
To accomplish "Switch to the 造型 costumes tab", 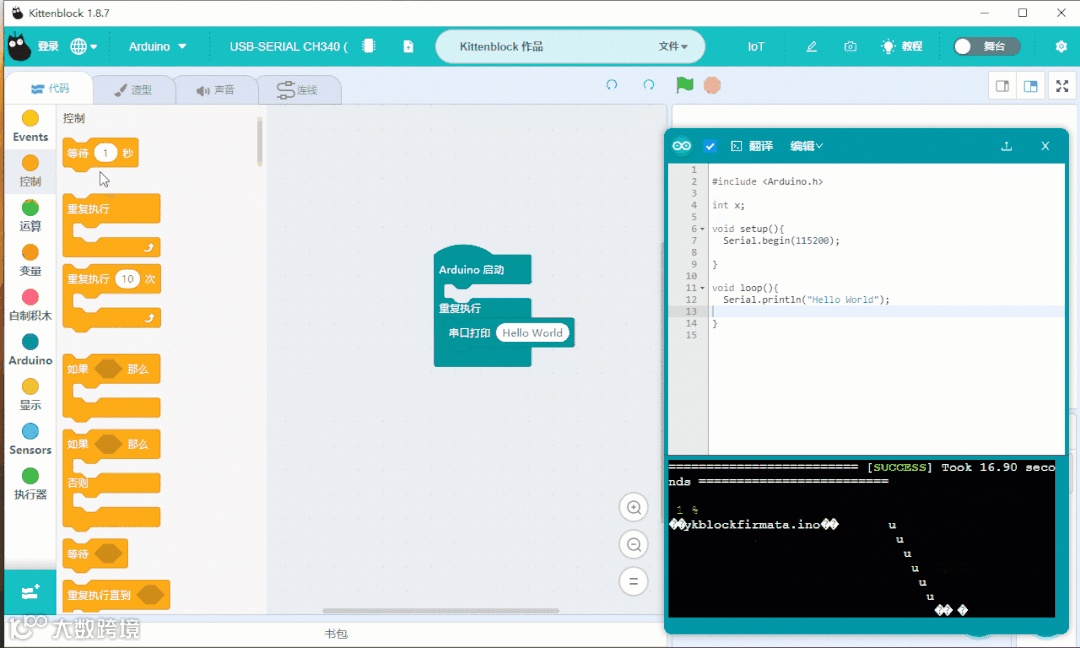I will click(133, 90).
